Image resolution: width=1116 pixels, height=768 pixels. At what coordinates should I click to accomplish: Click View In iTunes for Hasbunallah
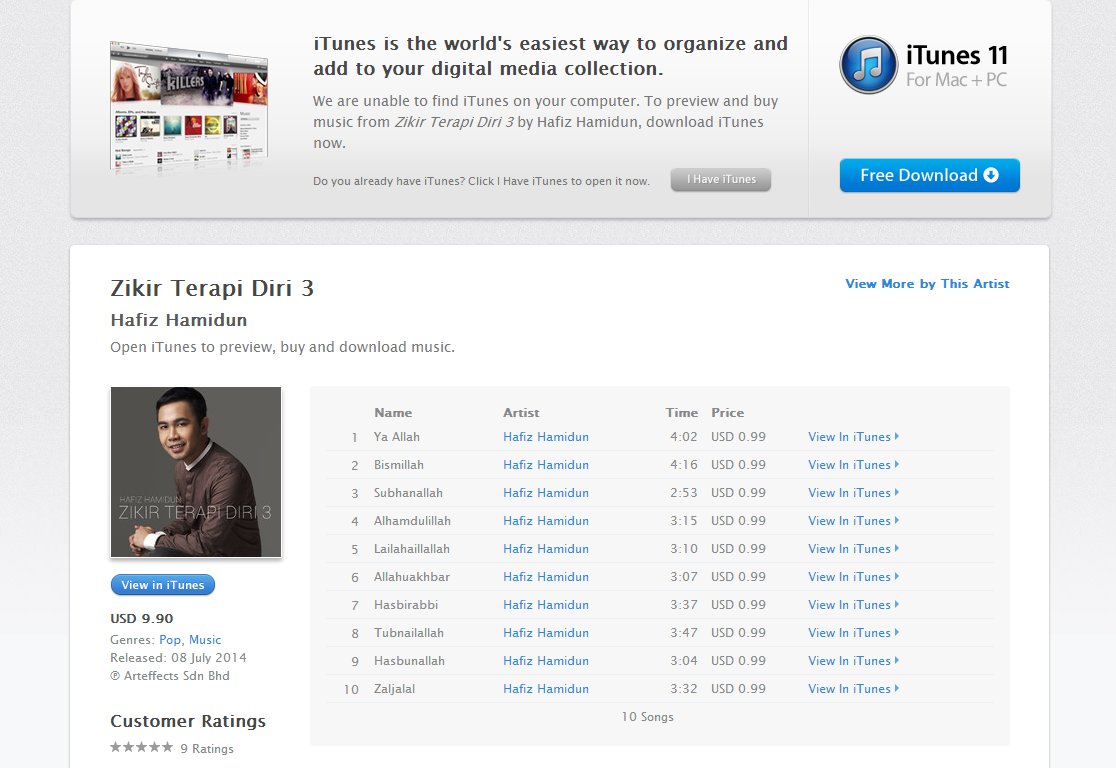point(853,661)
